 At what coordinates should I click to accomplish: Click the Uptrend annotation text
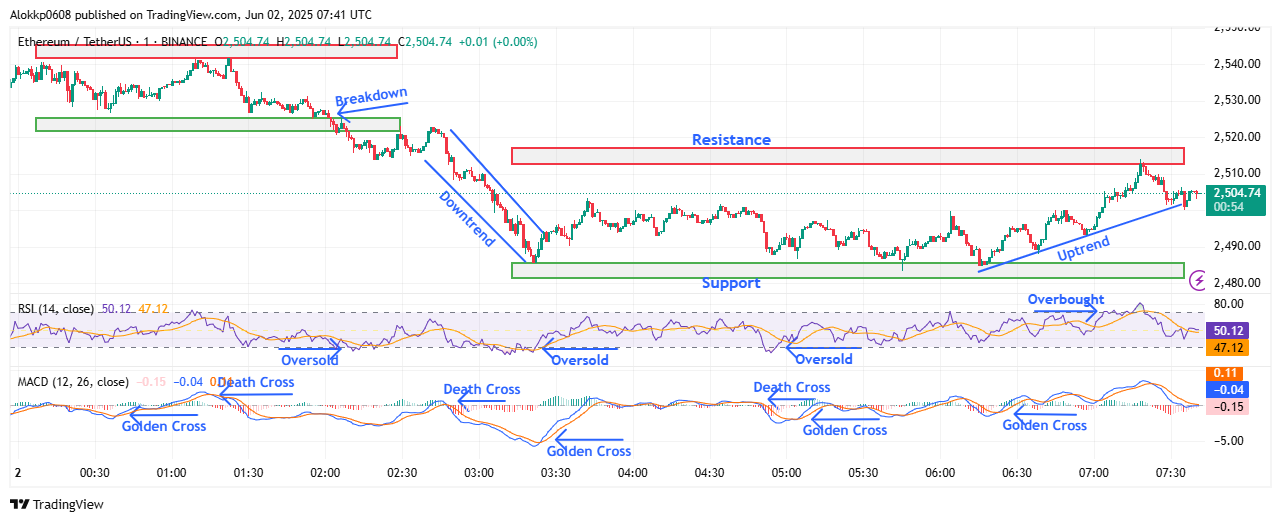[x=1084, y=248]
